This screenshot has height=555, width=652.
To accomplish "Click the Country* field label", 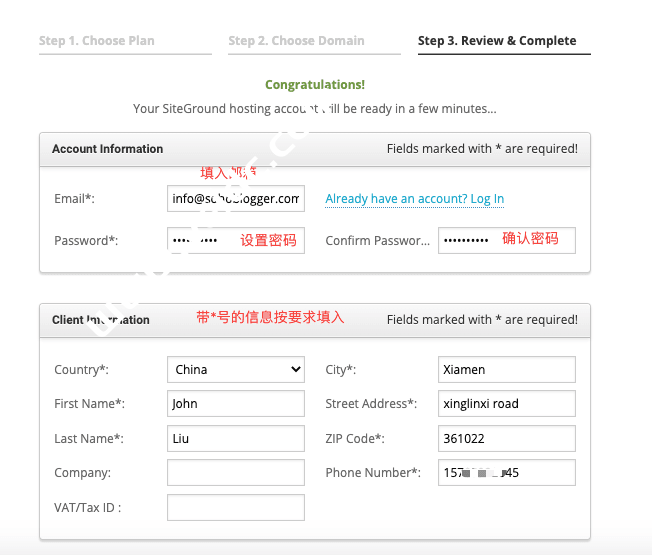I will pyautogui.click(x=81, y=370).
